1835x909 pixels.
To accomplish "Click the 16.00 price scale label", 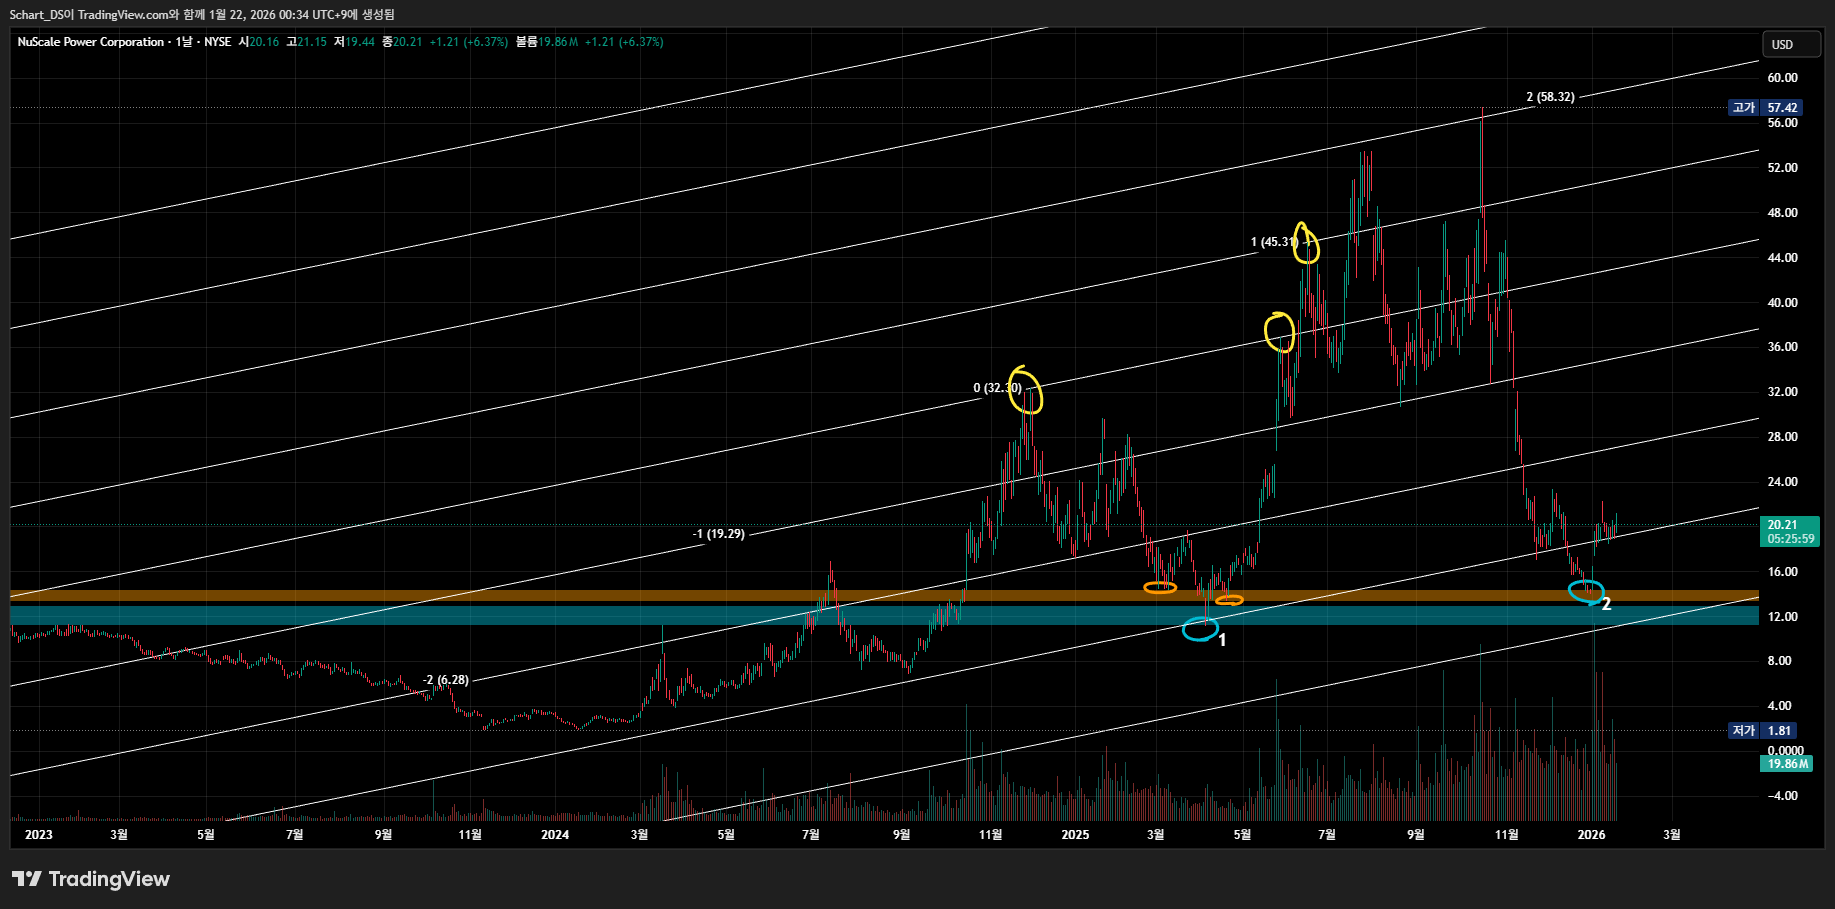I will click(1782, 572).
